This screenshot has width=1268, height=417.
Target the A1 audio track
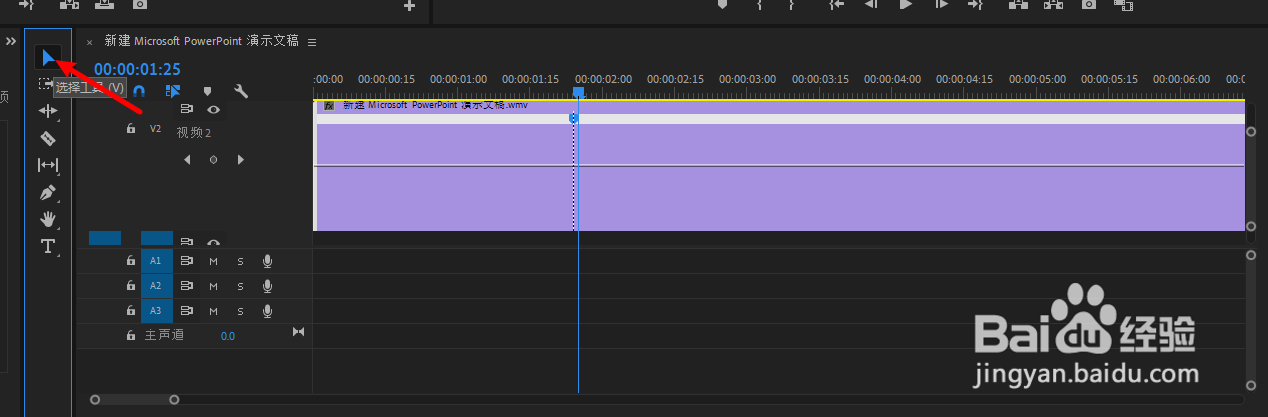(156, 260)
